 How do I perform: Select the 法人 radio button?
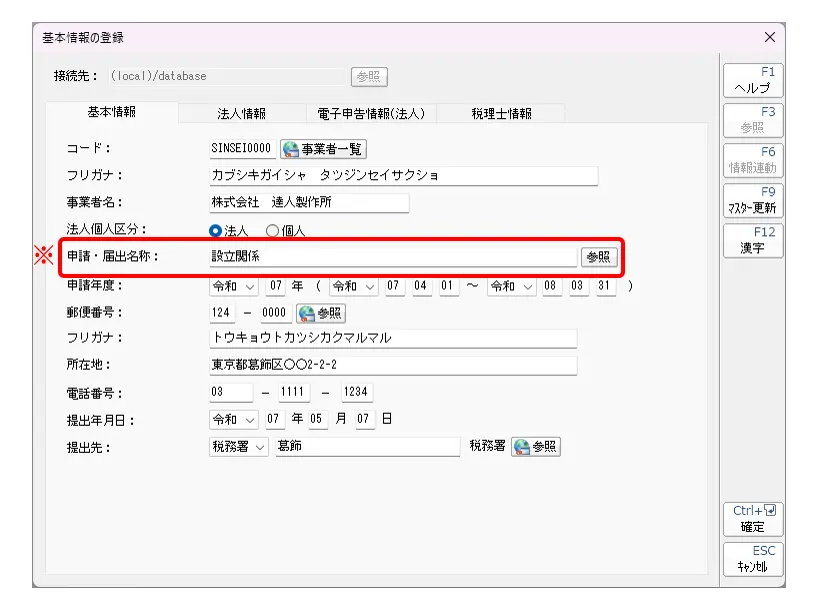(x=215, y=230)
